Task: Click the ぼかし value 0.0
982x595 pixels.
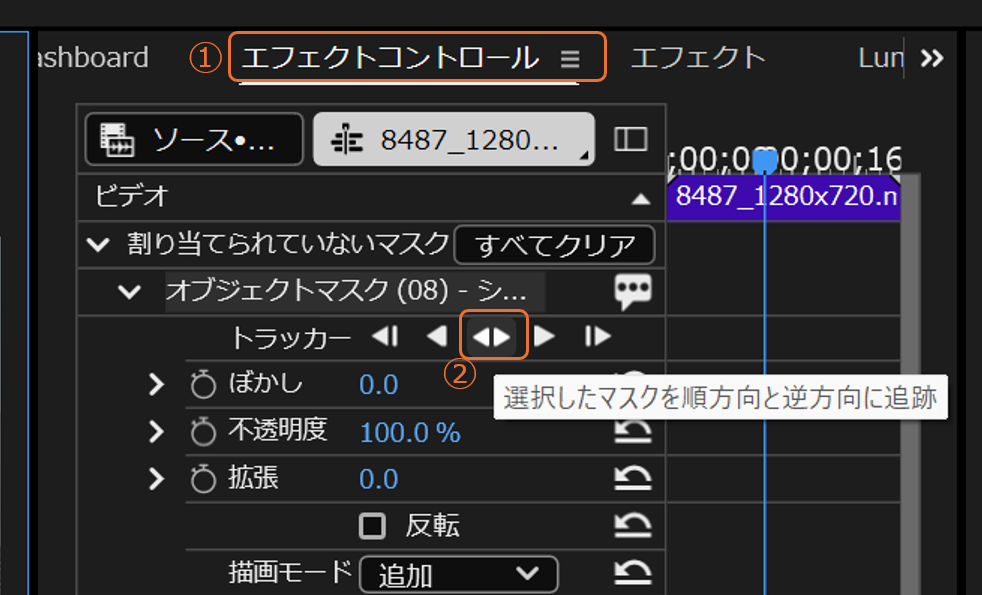Action: (378, 385)
